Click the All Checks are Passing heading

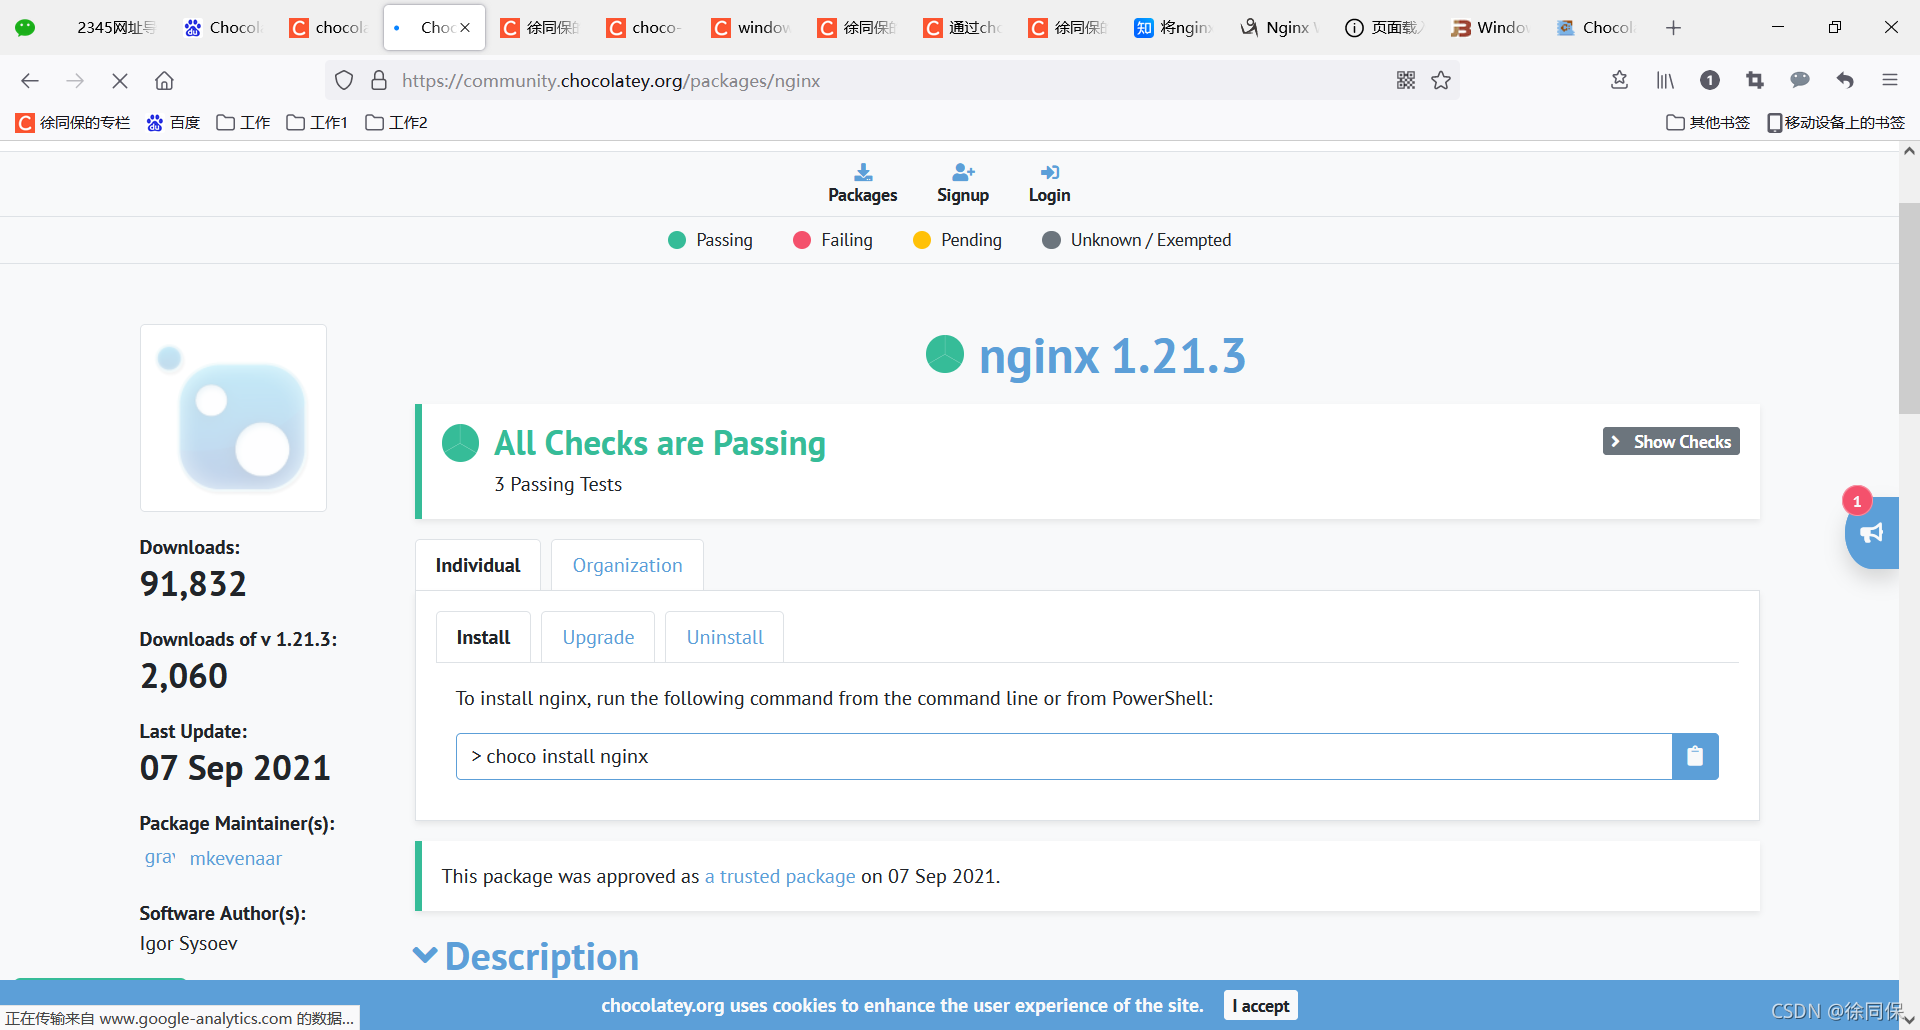pyautogui.click(x=660, y=443)
